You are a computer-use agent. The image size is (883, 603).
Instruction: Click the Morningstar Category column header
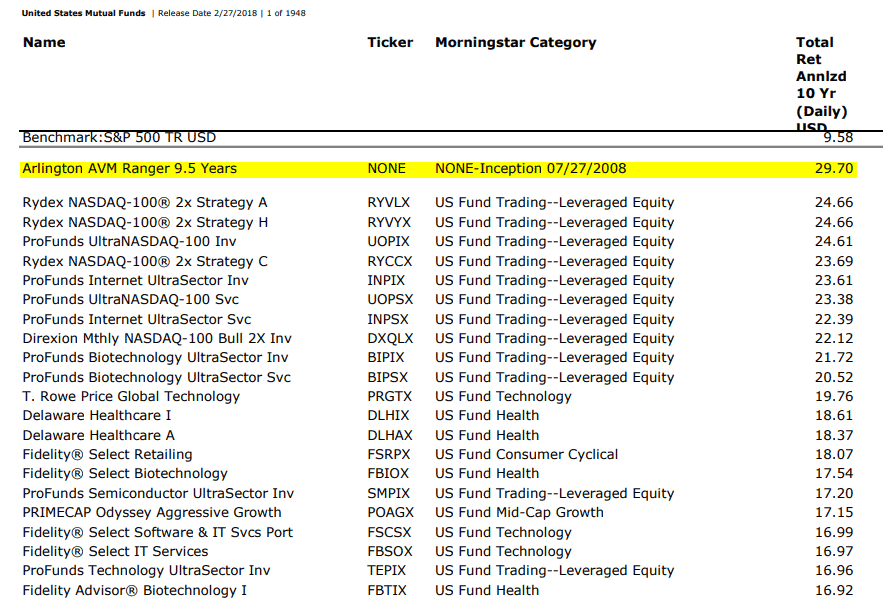click(515, 42)
